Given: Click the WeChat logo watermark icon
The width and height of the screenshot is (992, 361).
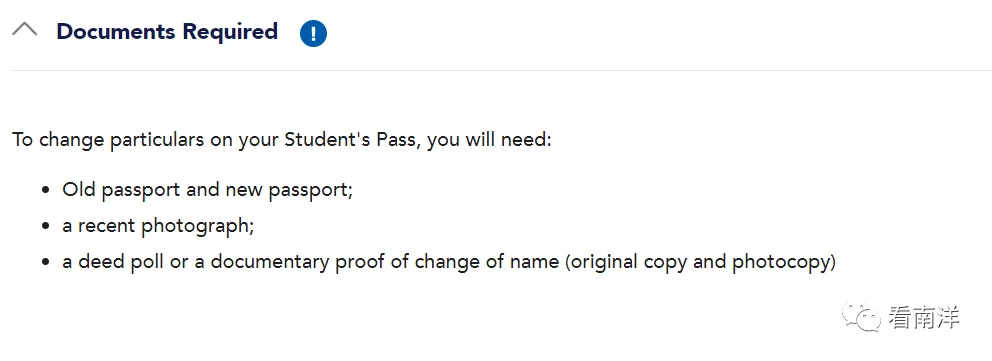Looking at the screenshot, I should pos(860,316).
